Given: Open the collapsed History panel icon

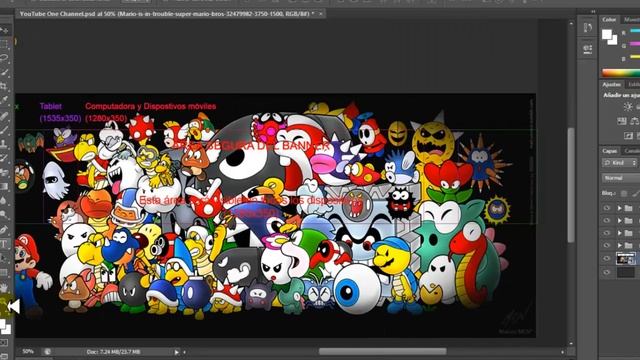Looking at the screenshot, I should coord(587,28).
